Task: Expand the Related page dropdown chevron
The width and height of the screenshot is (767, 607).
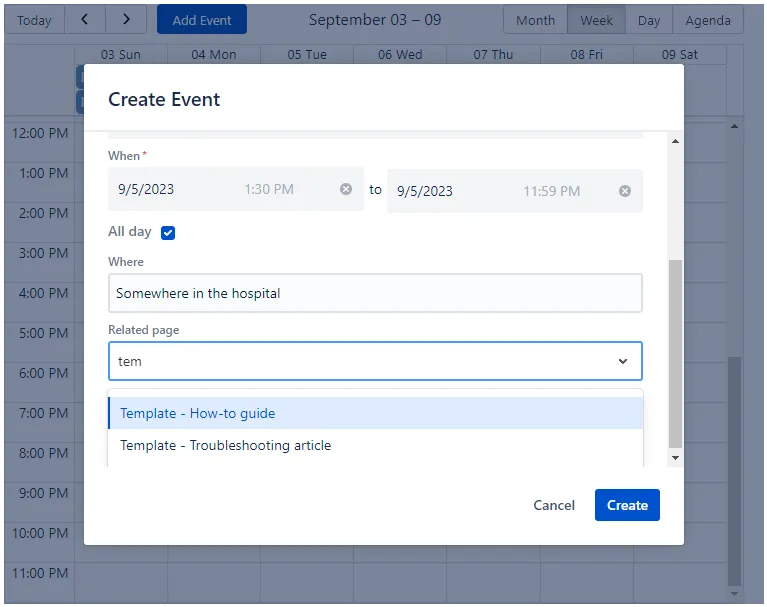Action: (x=623, y=361)
